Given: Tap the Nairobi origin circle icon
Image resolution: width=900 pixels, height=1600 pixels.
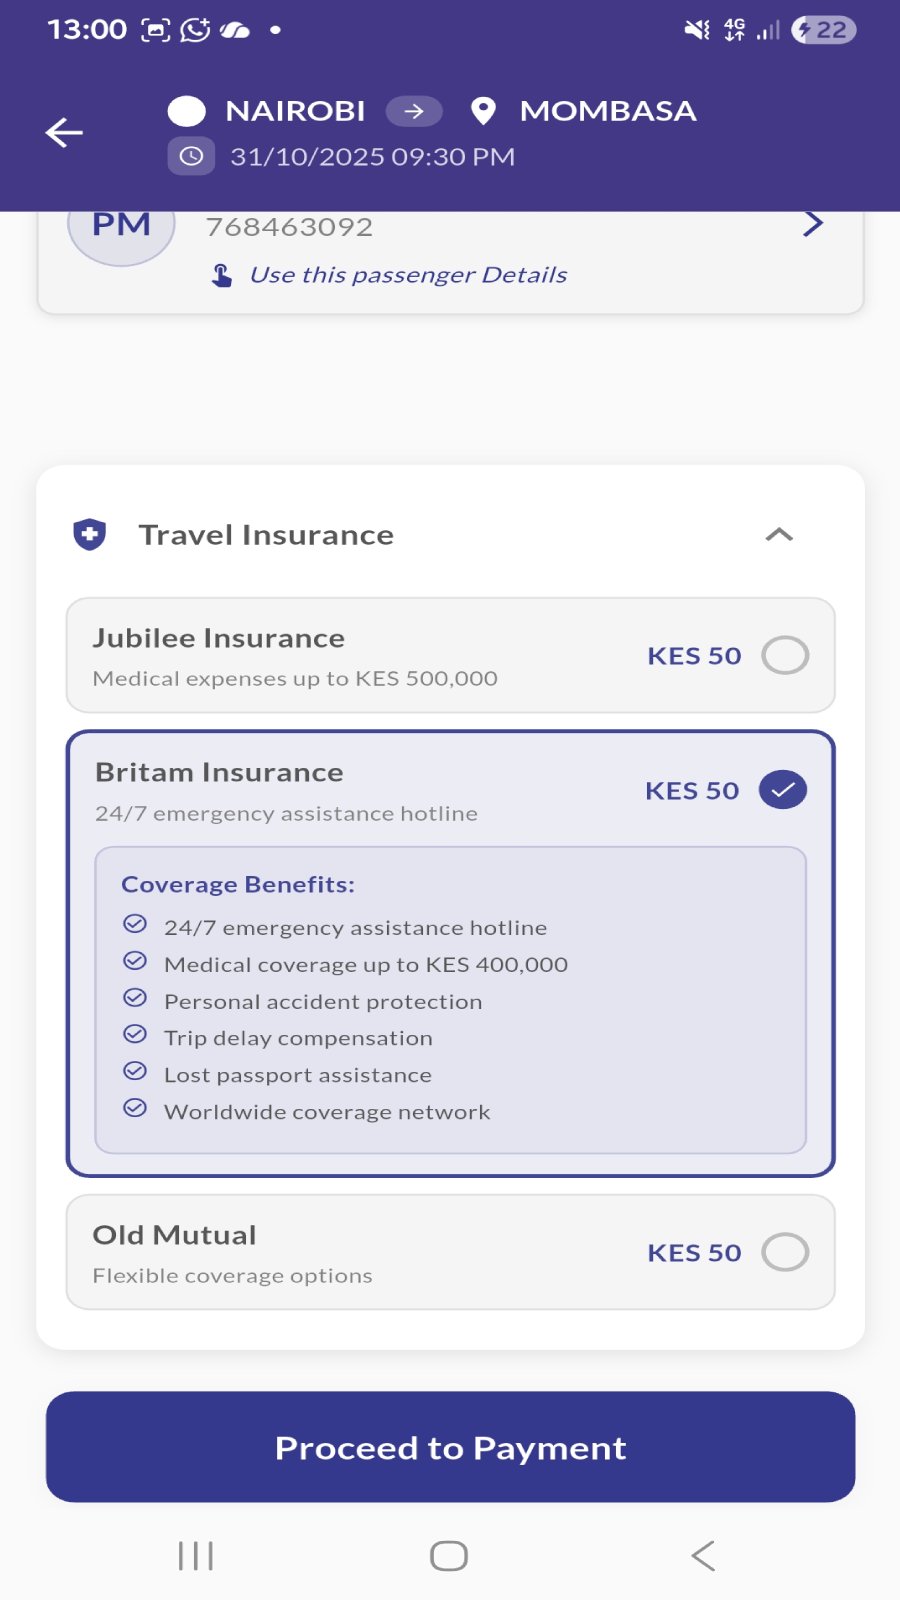Looking at the screenshot, I should [x=187, y=111].
